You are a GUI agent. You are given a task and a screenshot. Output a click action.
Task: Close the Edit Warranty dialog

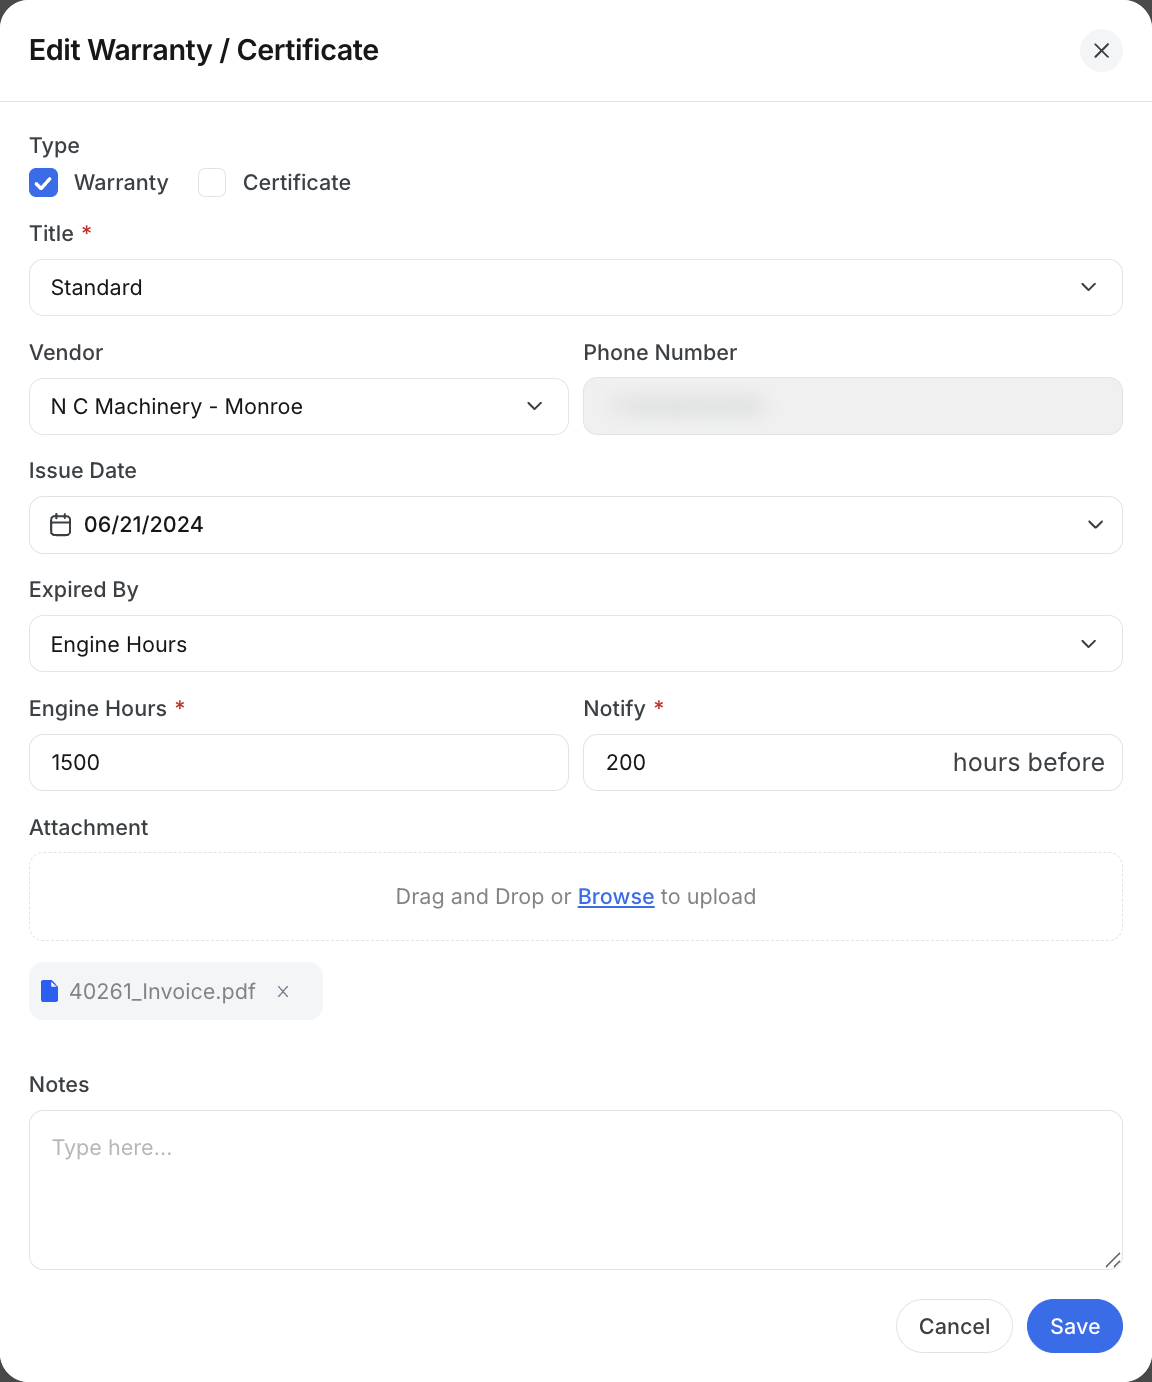click(x=1101, y=51)
